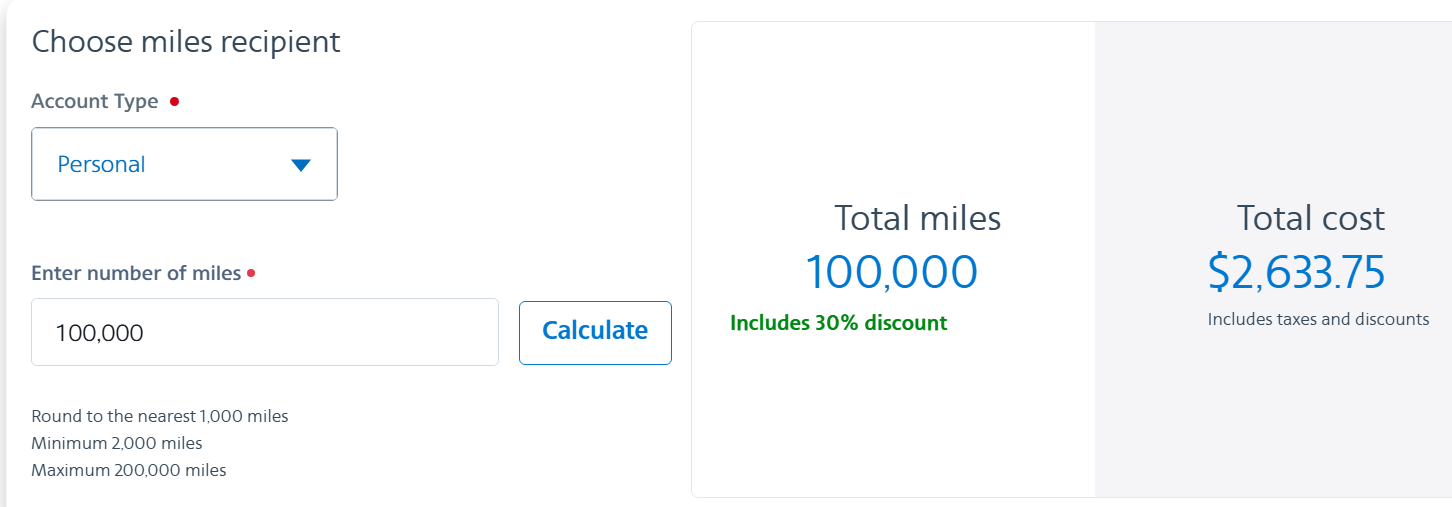Image resolution: width=1452 pixels, height=507 pixels.
Task: Click the Total miles 100,000 value
Action: 891,272
